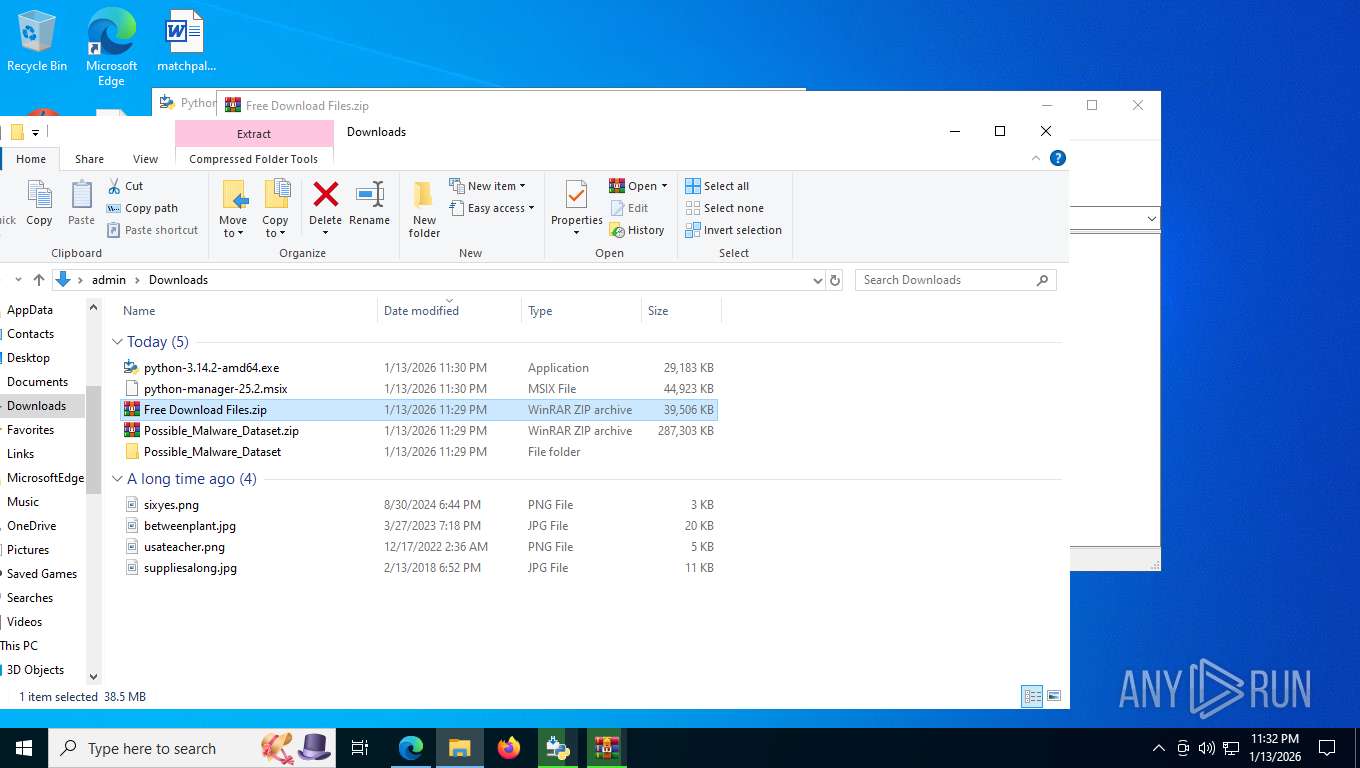Image resolution: width=1360 pixels, height=768 pixels.
Task: Switch to Large icons view layout
Action: (x=1053, y=696)
